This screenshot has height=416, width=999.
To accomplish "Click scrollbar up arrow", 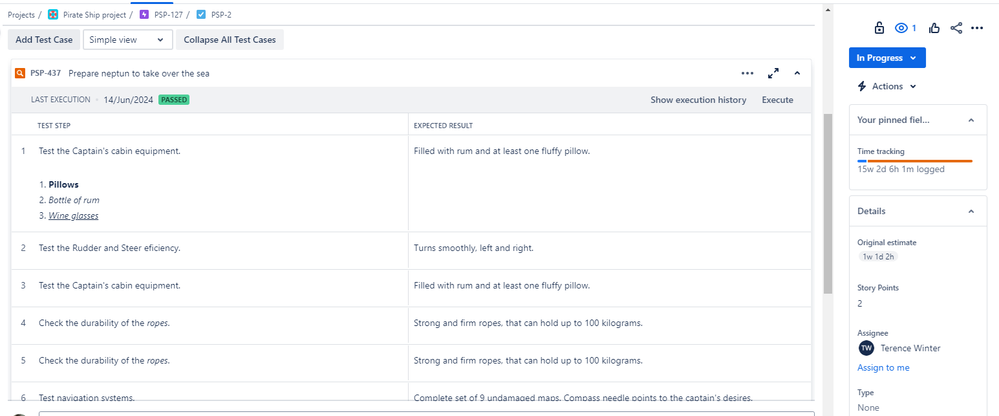I will coord(828,10).
